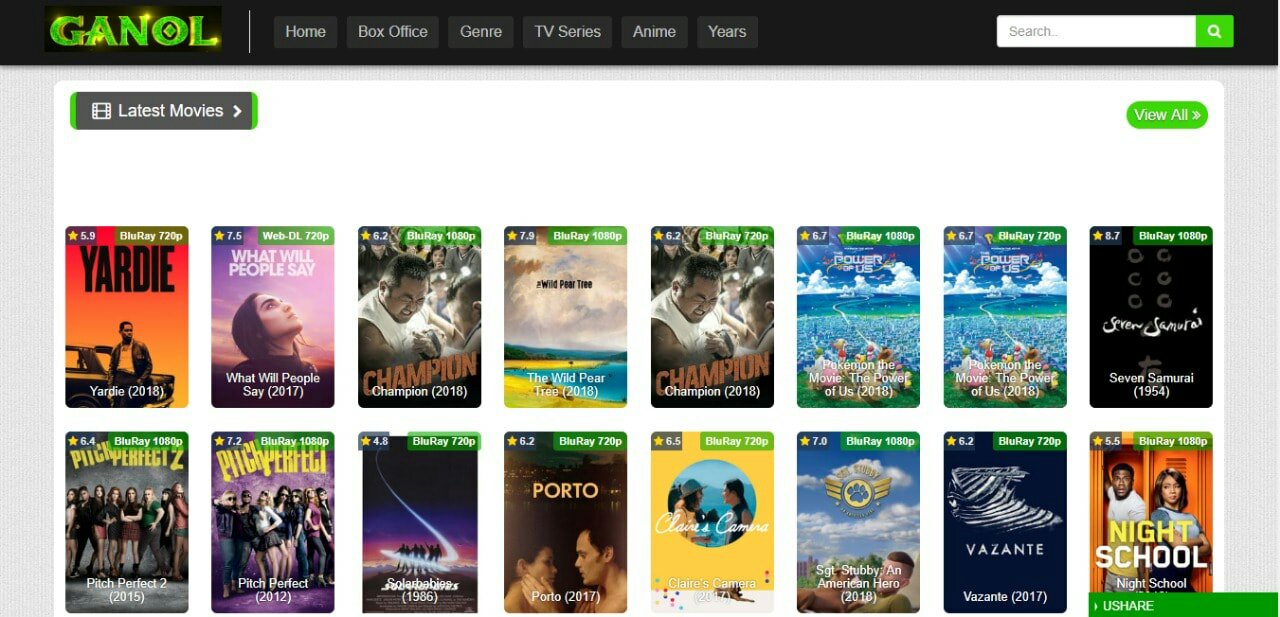Open the Years menu
1280x617 pixels.
tap(727, 32)
